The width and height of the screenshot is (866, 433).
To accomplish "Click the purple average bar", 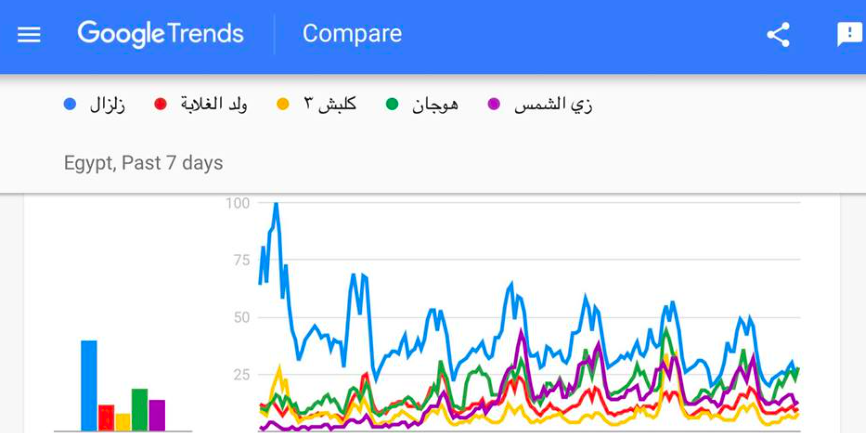I will pos(157,414).
